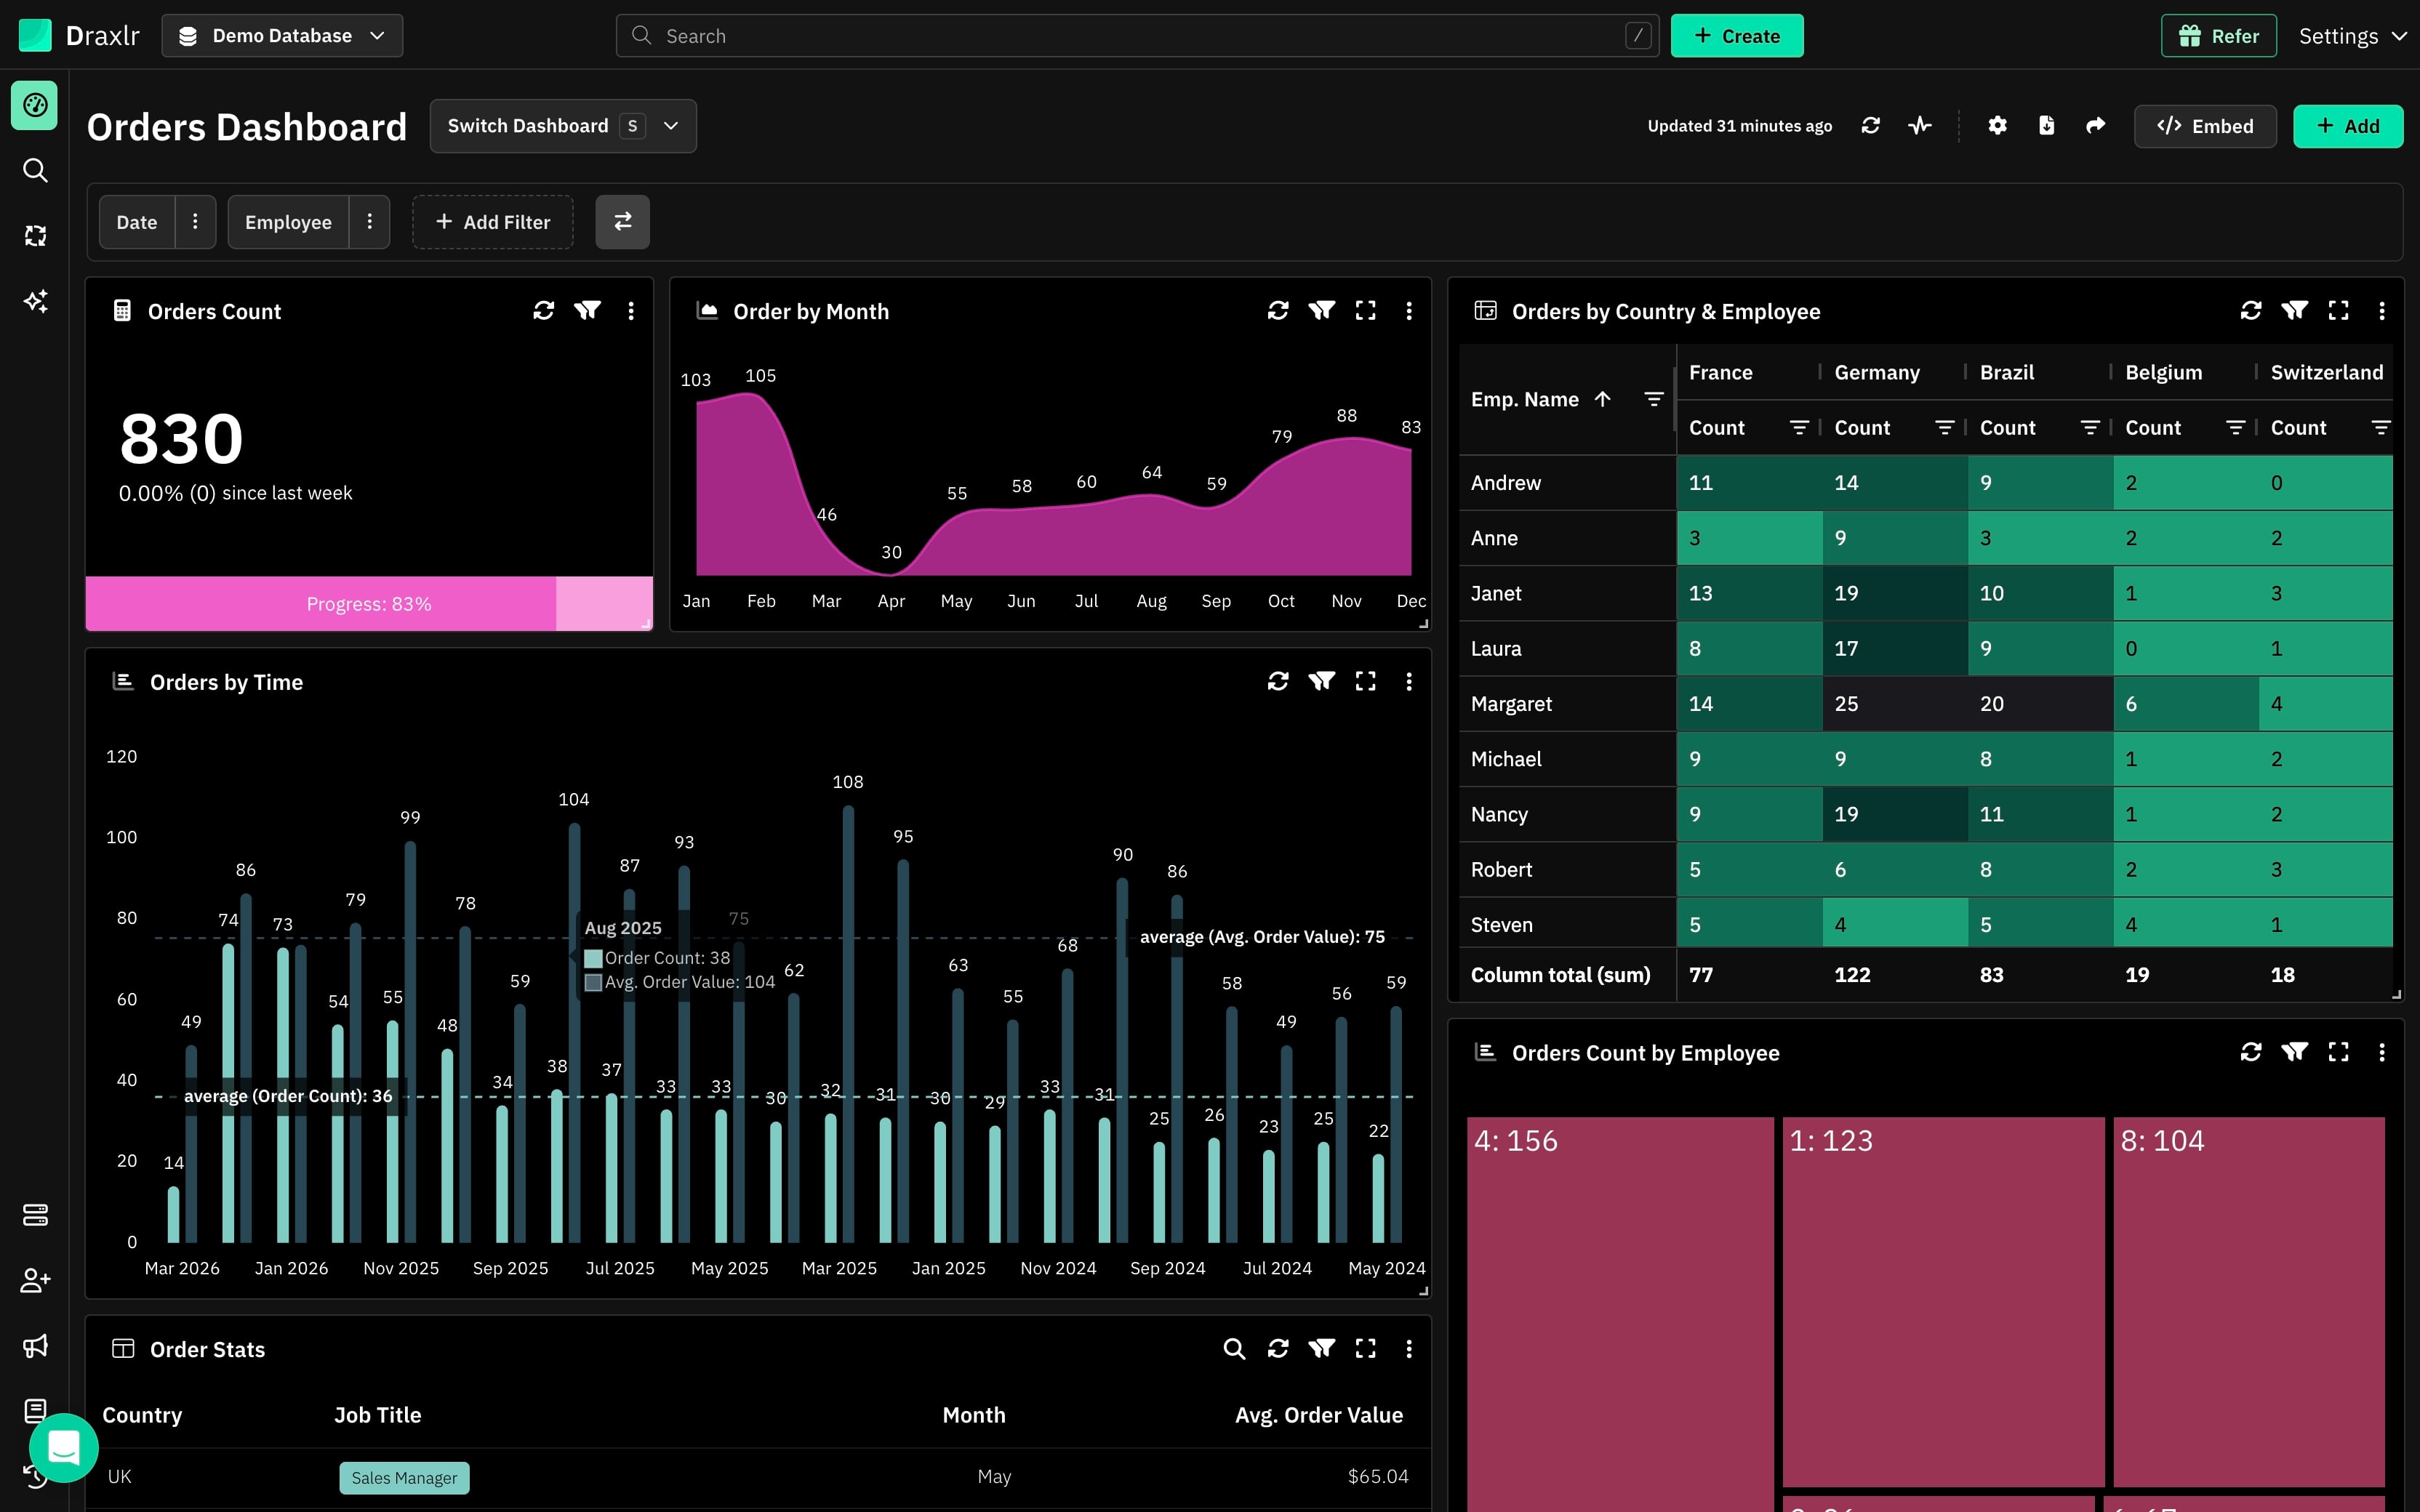Toggle the filter swap arrows button
The width and height of the screenshot is (2420, 1512).
pos(622,222)
